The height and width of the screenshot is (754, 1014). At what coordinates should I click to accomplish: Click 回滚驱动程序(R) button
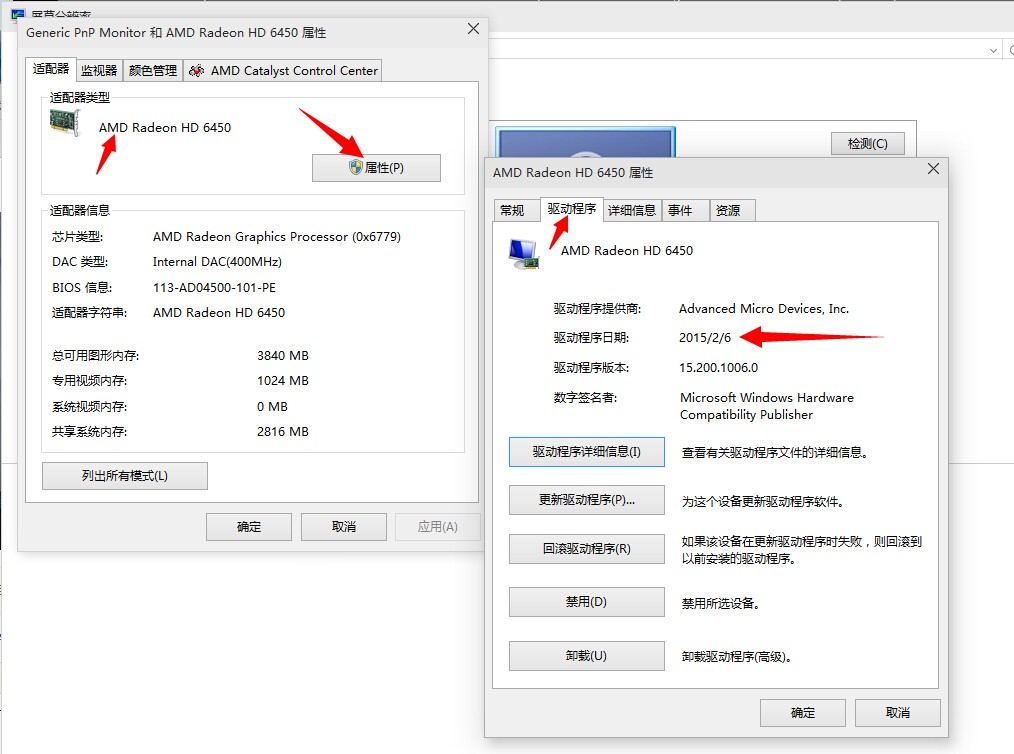coord(587,548)
